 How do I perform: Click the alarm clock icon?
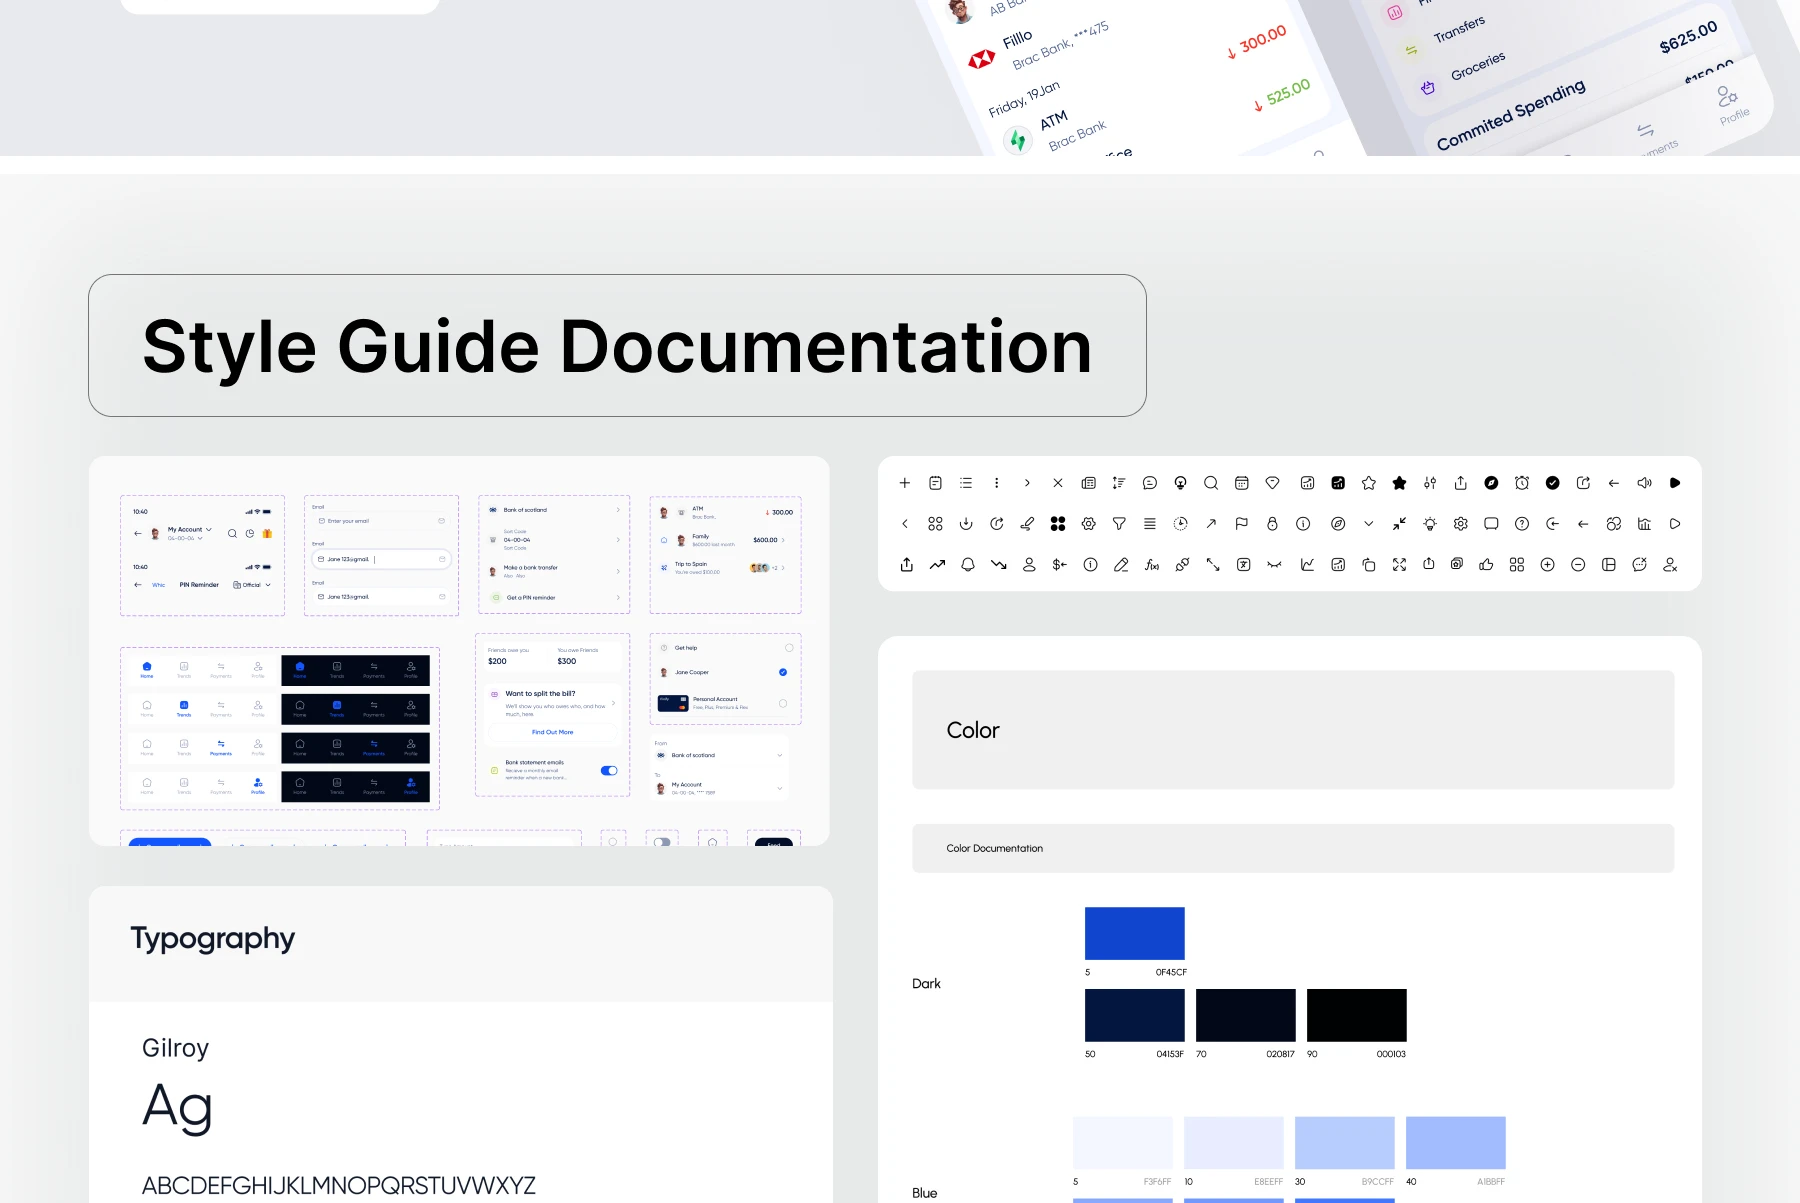point(1522,483)
